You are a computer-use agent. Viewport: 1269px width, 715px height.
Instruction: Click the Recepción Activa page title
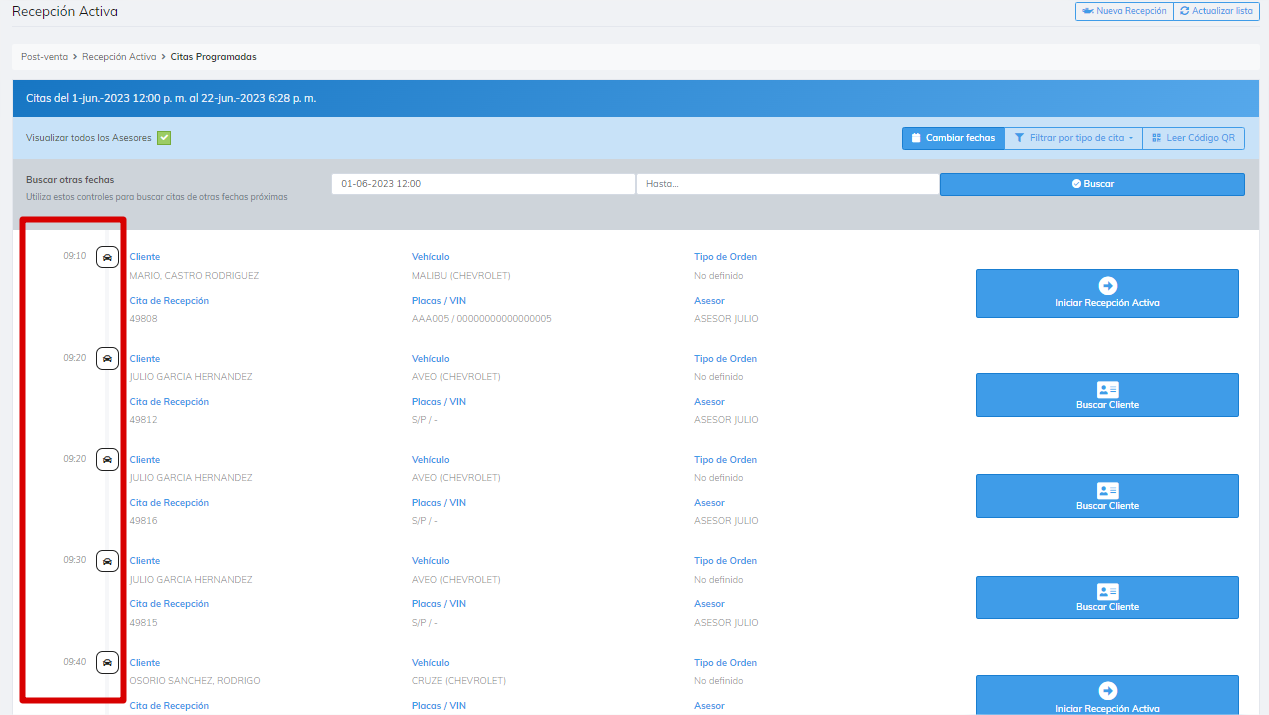coord(64,12)
